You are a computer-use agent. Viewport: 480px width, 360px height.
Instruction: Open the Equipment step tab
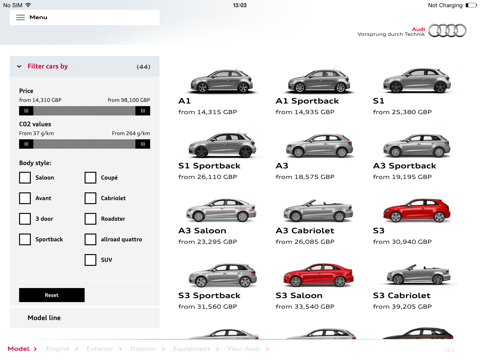196,349
